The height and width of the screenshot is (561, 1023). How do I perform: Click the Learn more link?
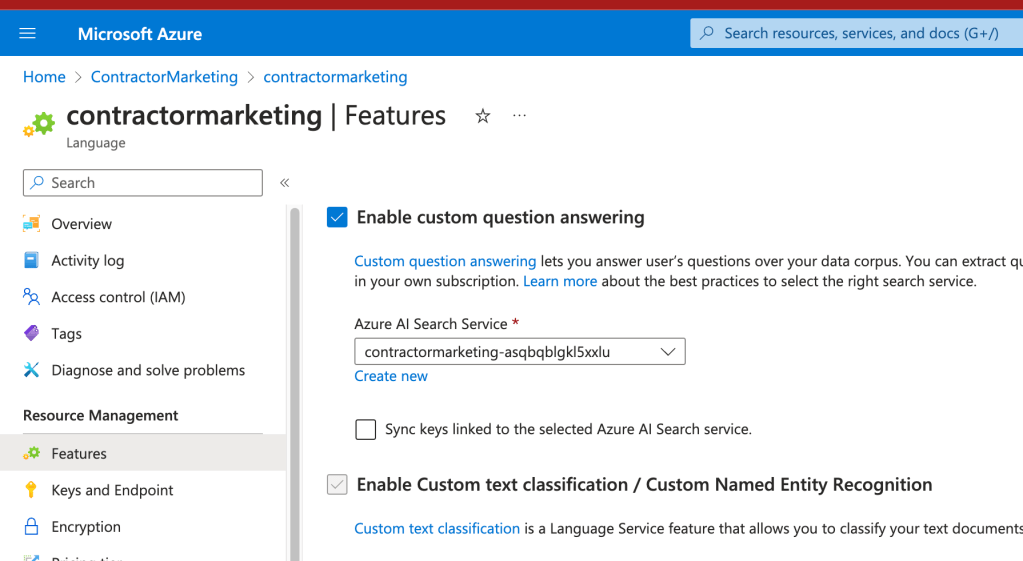pos(560,281)
